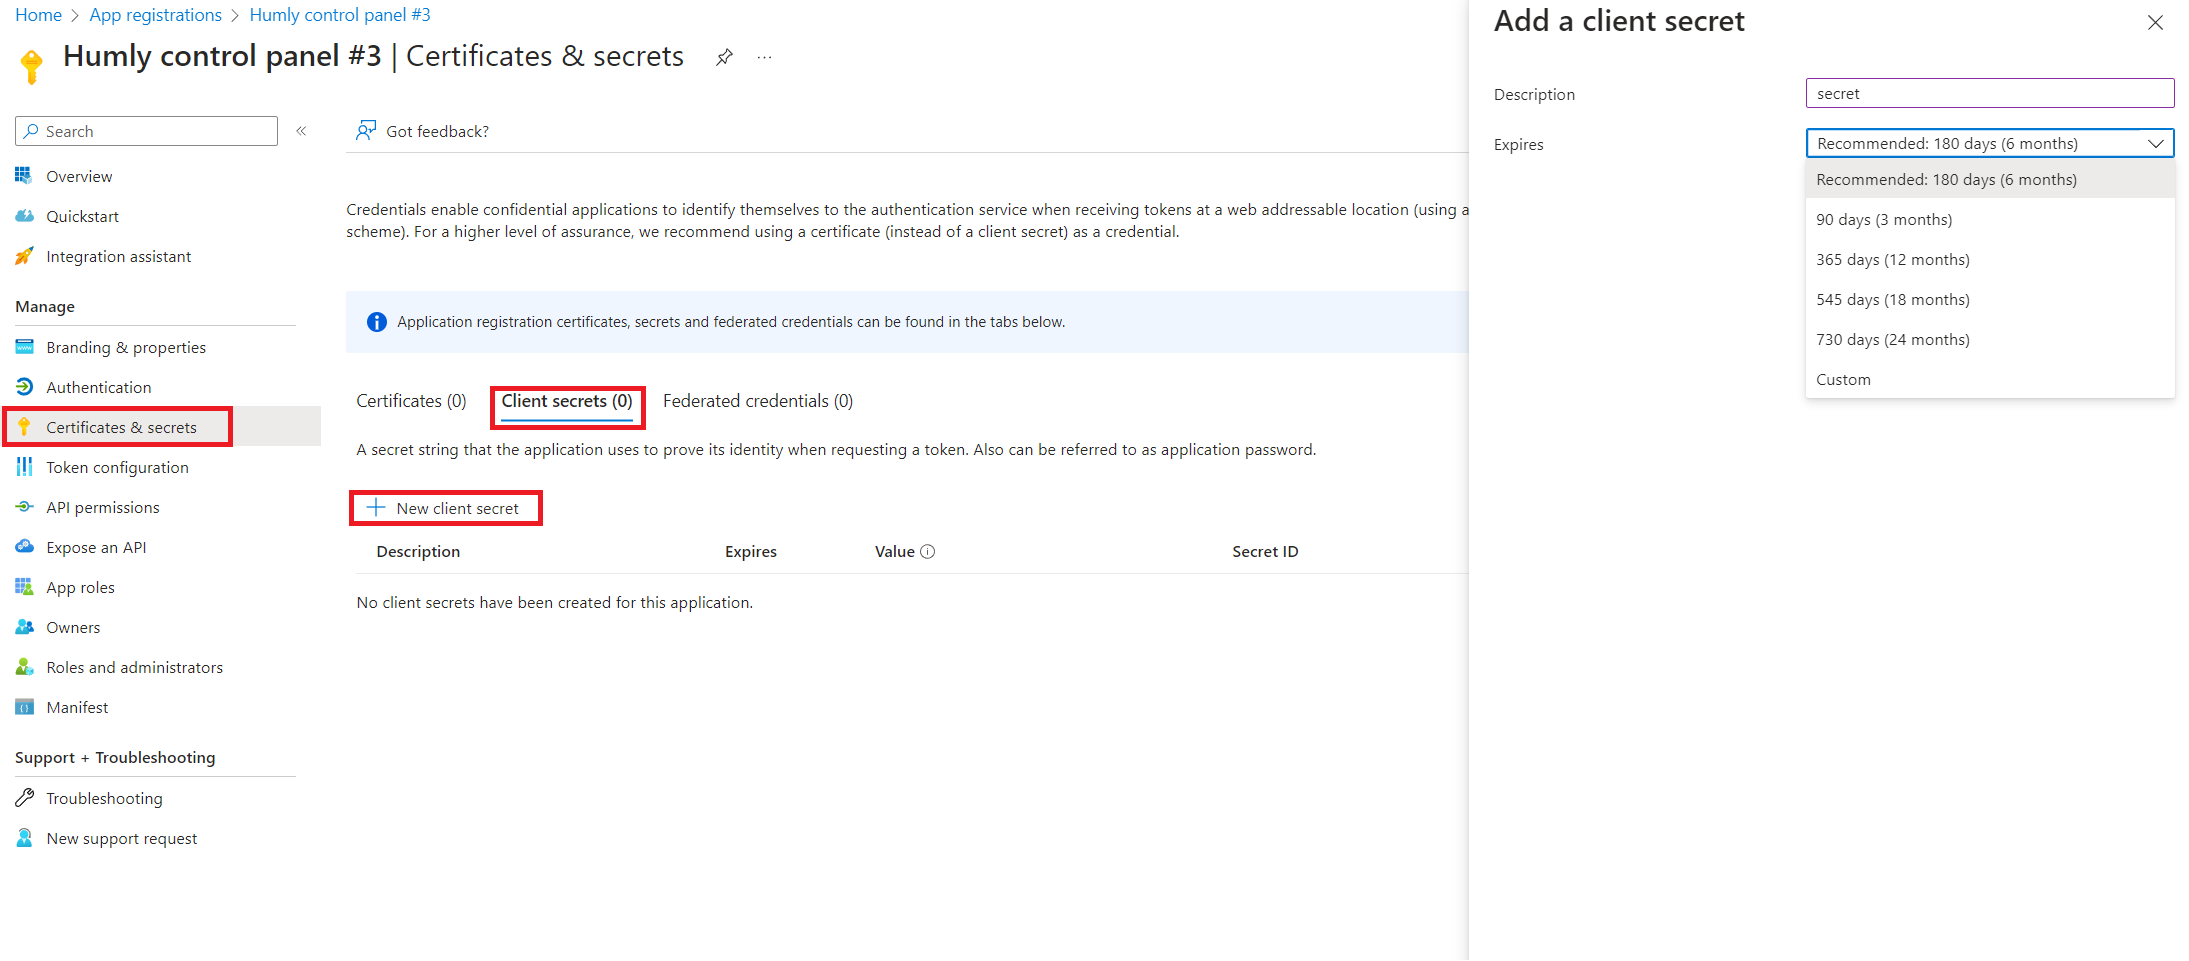Pin the page with the pin icon
This screenshot has height=961, width=2189.
[x=724, y=57]
